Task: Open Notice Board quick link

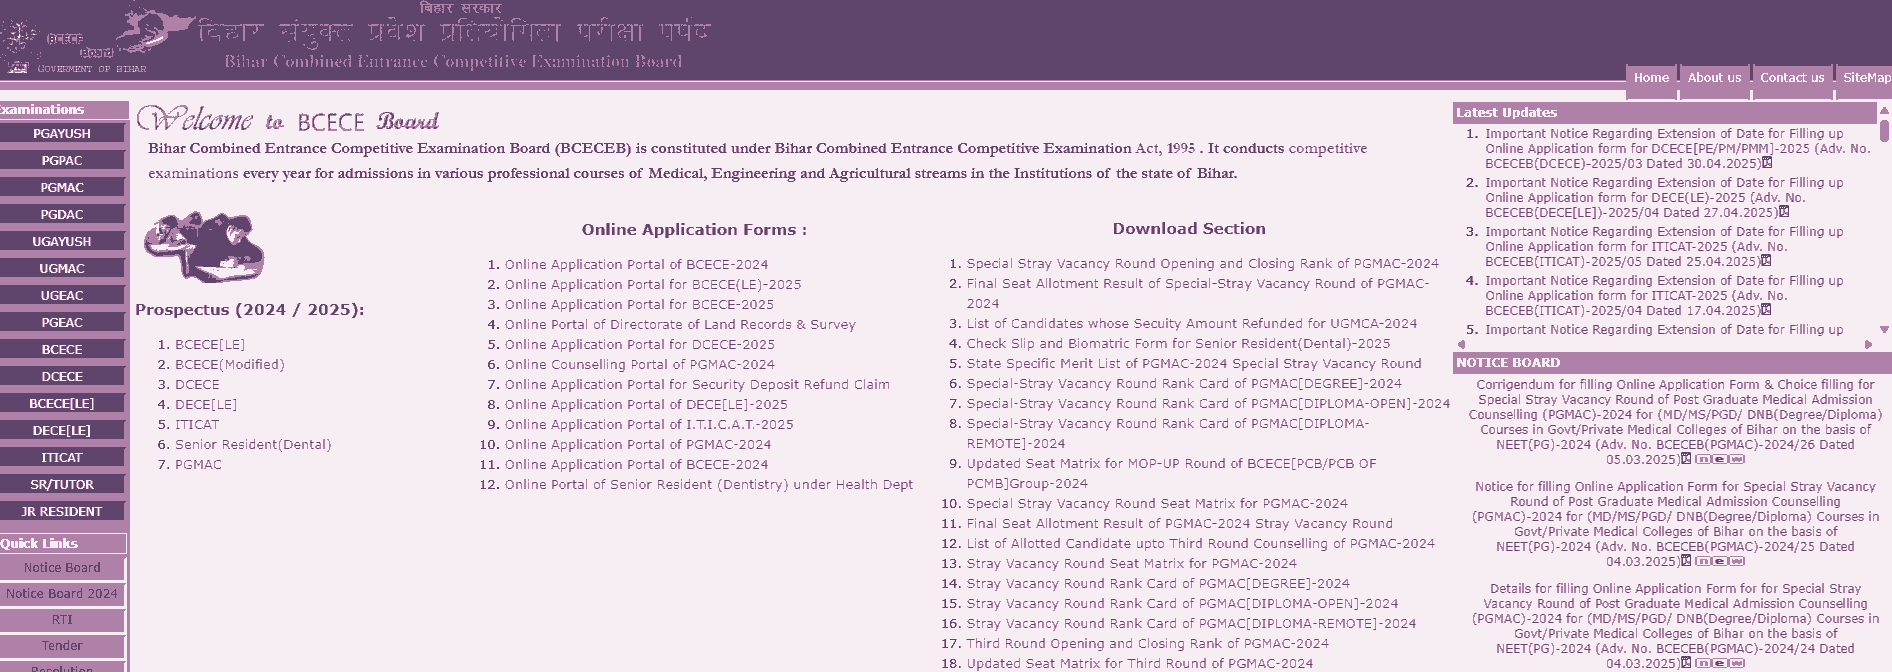Action: point(62,567)
